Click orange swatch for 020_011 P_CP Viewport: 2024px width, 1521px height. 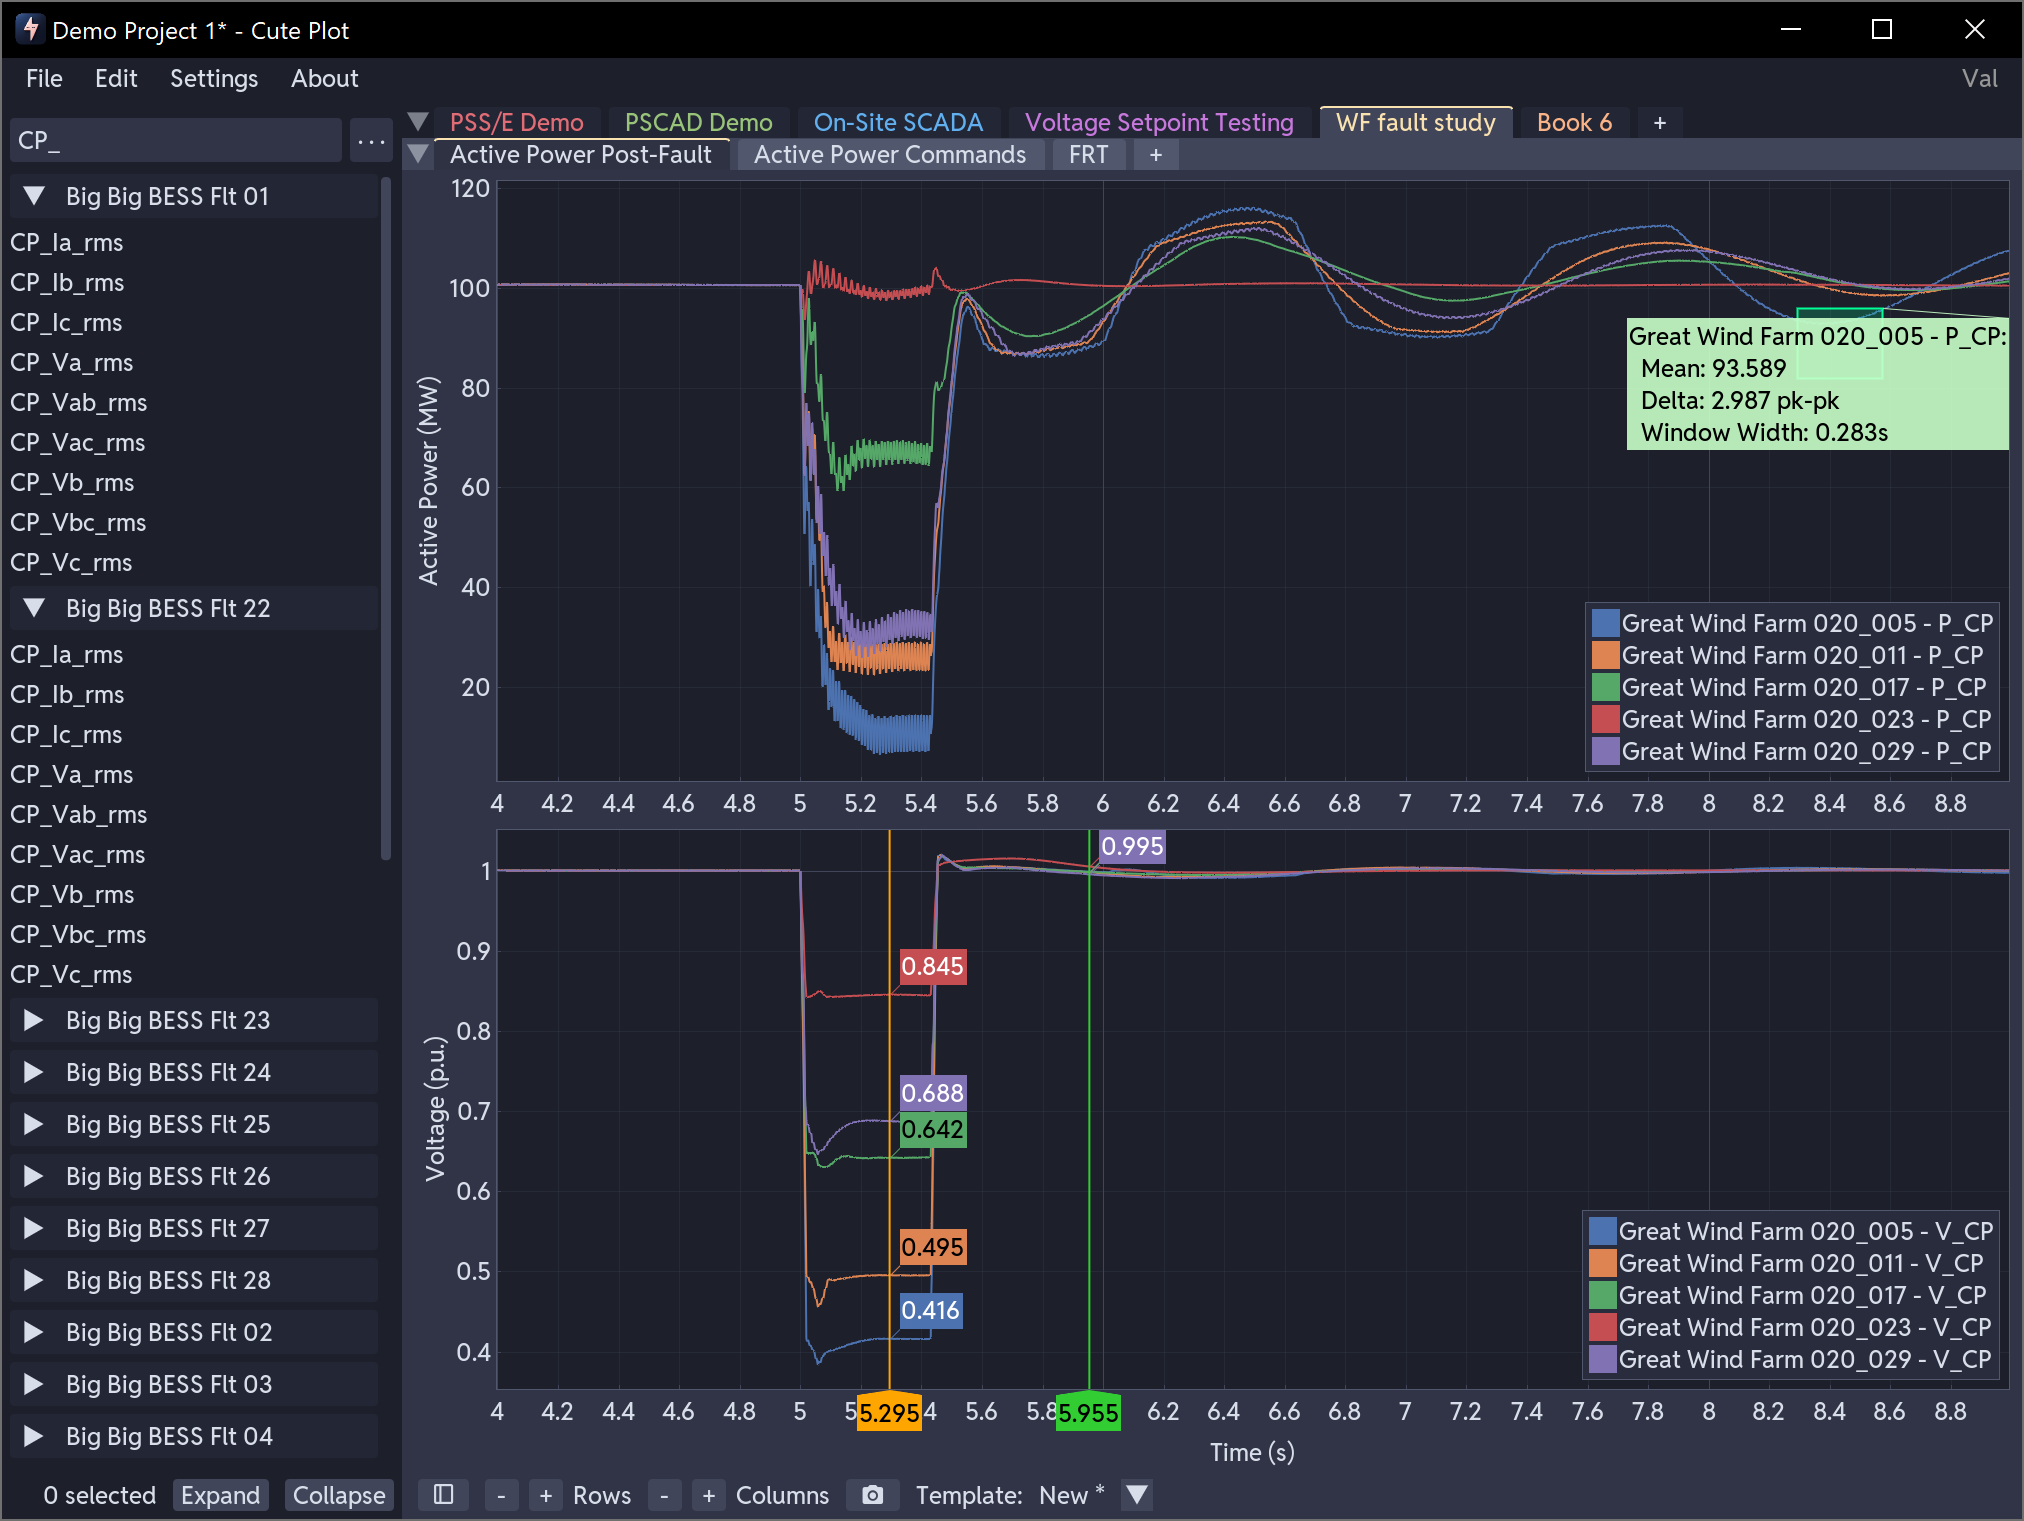point(1605,655)
